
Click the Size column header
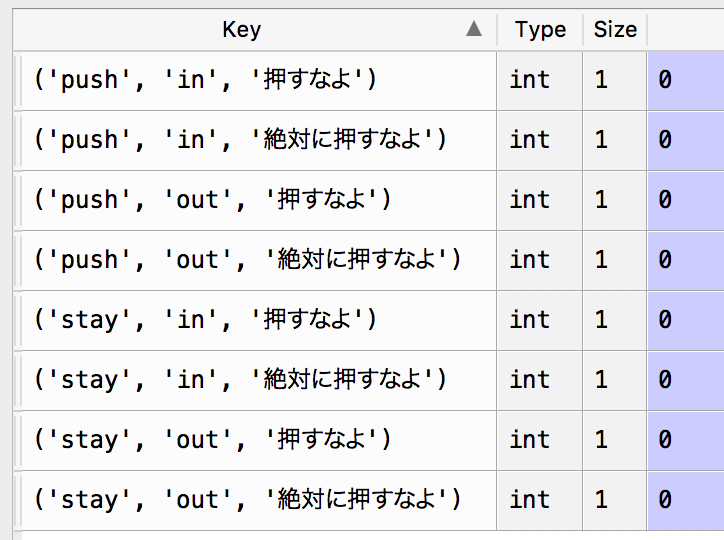tap(615, 30)
